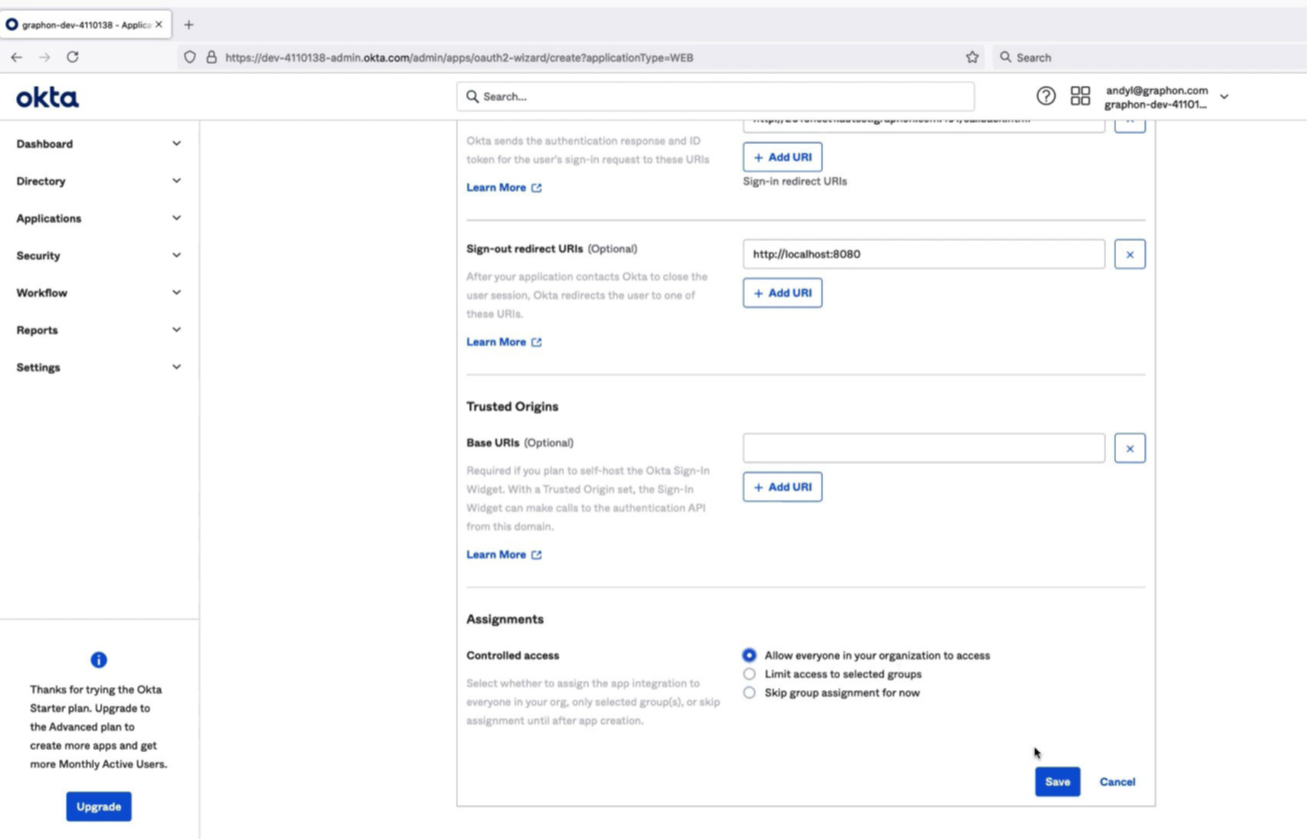Expand the Reports menu chevron
Viewport: 1307px width, 839px height.
click(x=177, y=330)
